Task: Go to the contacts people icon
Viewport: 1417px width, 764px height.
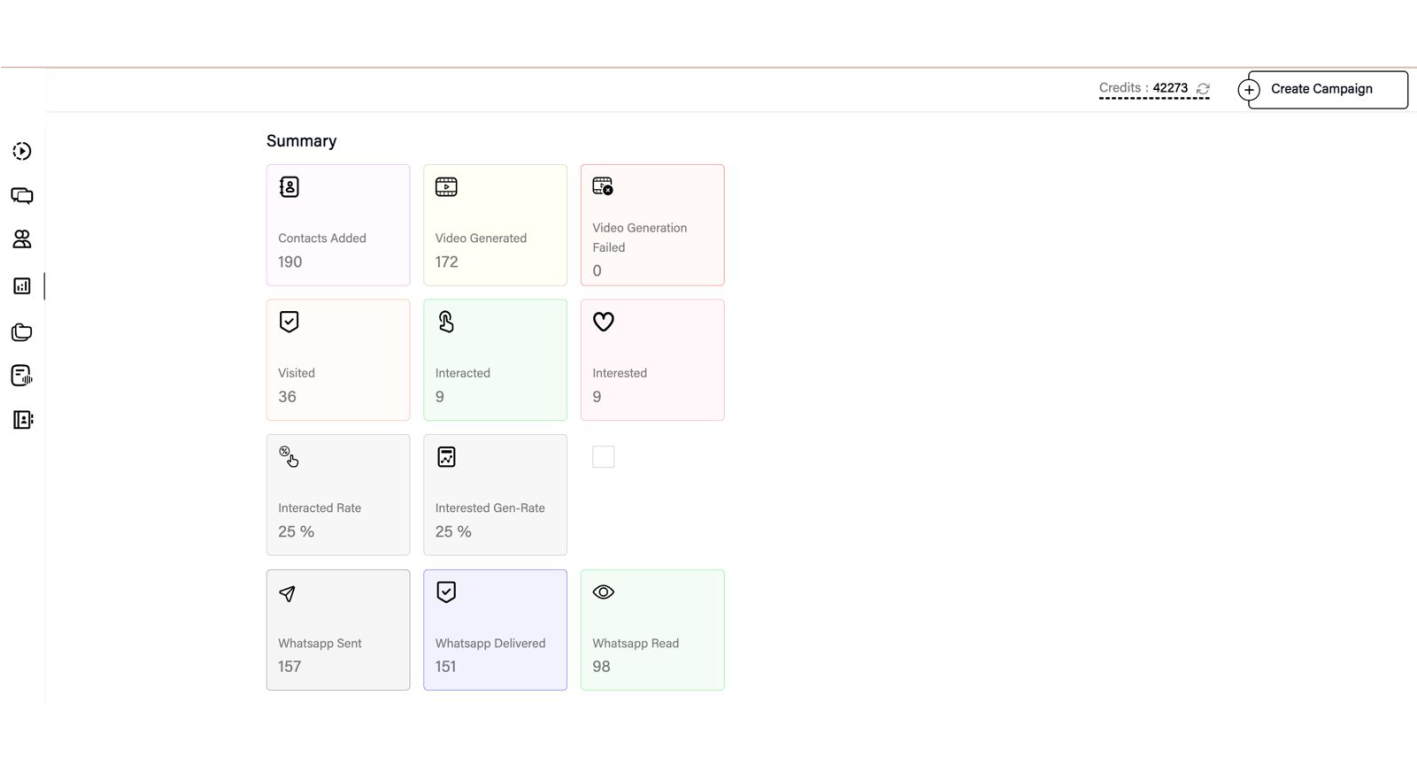Action: coord(21,239)
